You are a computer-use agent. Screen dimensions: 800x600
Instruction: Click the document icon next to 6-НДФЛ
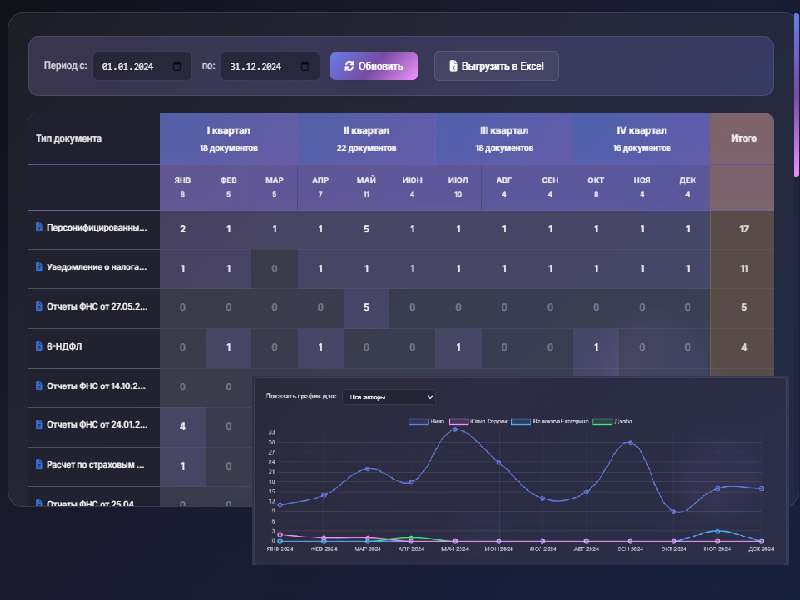point(39,346)
